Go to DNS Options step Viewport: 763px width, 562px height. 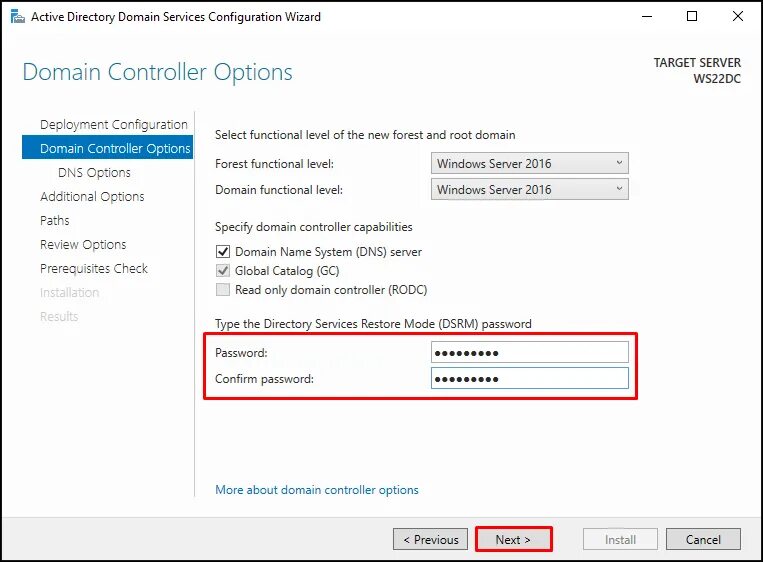click(x=94, y=173)
